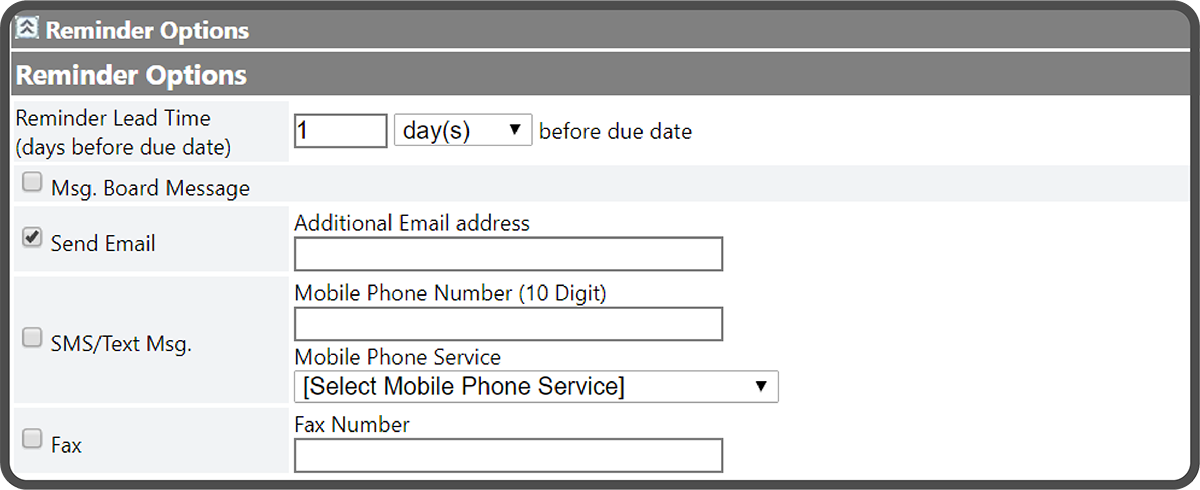Click the "SMS/Text Msg." label text
This screenshot has height=490, width=1200.
pos(121,343)
